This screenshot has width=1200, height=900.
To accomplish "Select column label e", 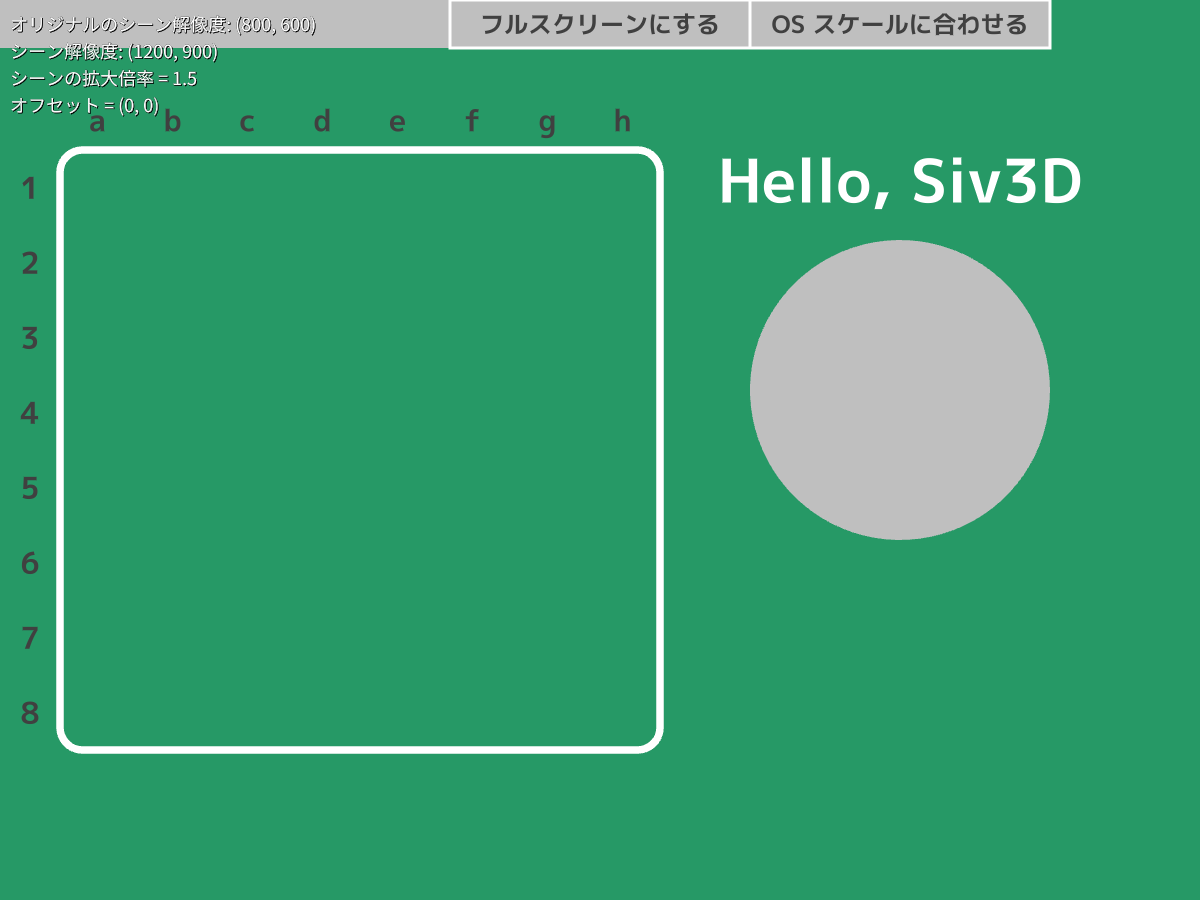I will tap(397, 123).
